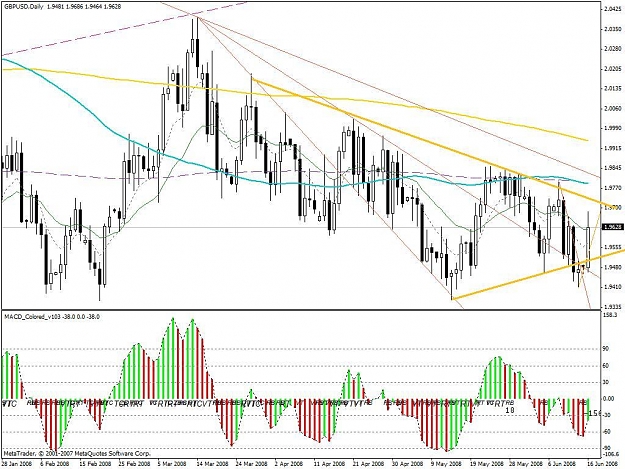Viewport: 625px width, 469px height.
Task: Click the 6 Feb 2008 date label
Action: coord(54,464)
